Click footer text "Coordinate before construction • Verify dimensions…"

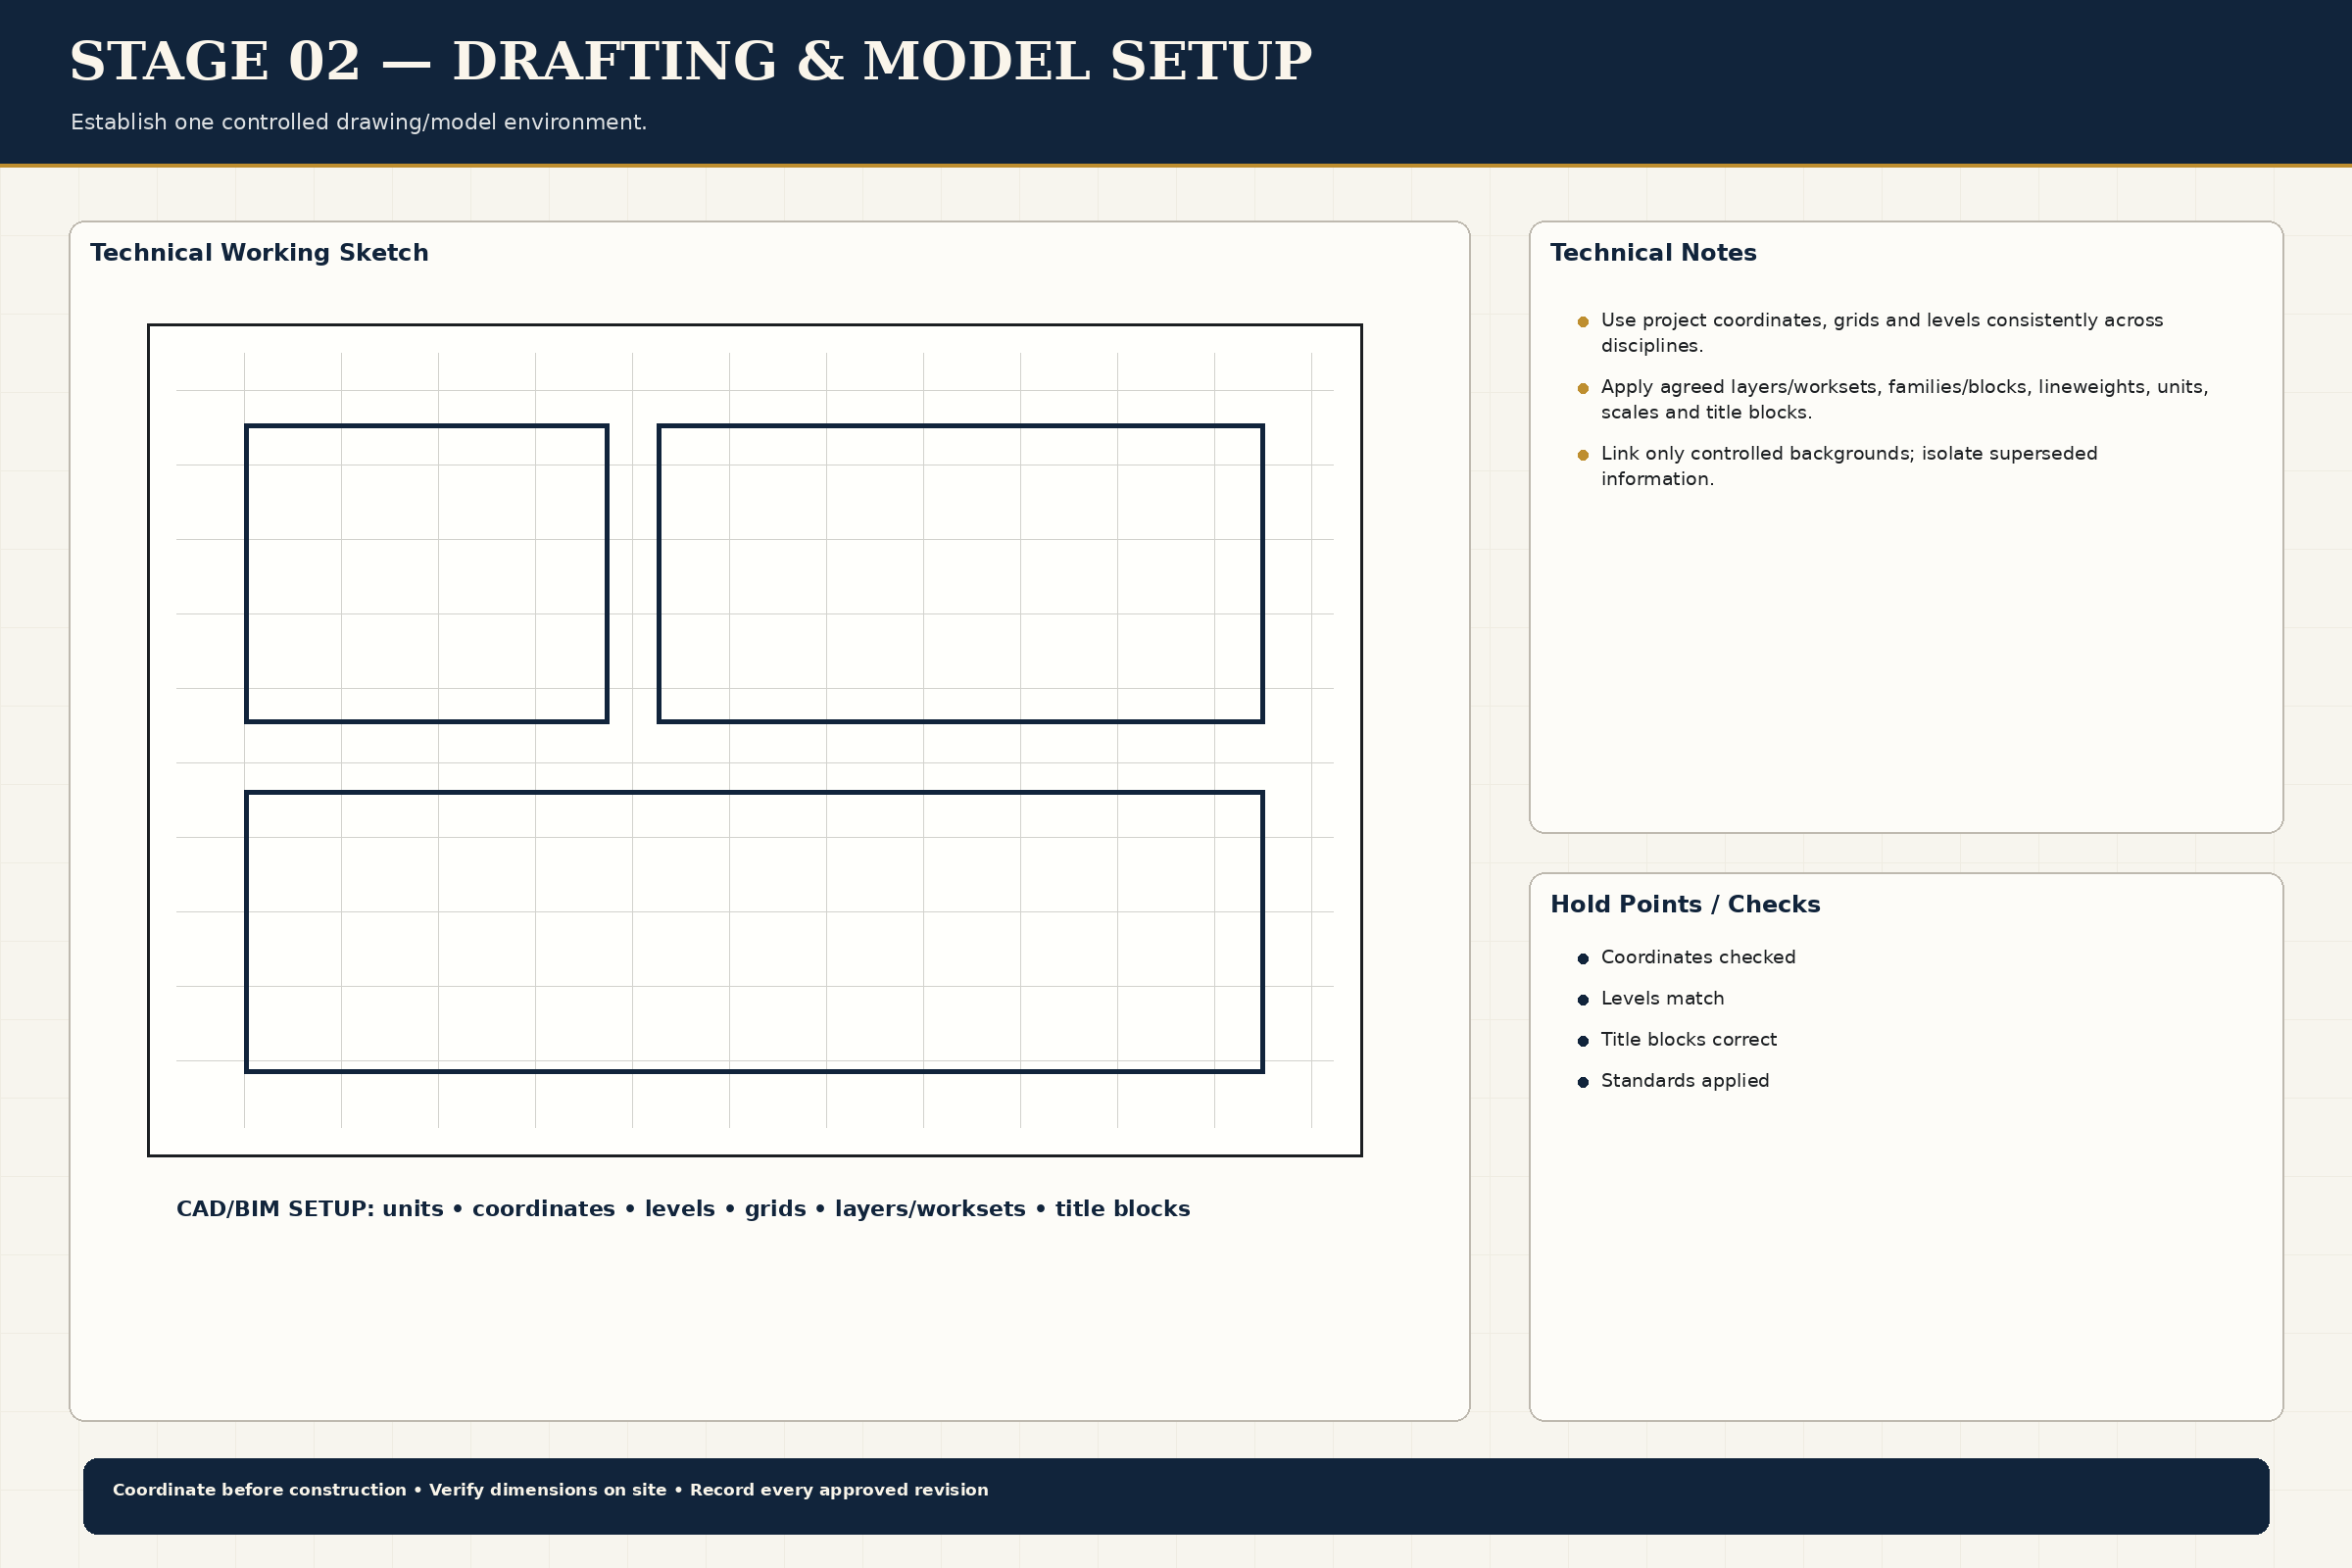tap(550, 1489)
